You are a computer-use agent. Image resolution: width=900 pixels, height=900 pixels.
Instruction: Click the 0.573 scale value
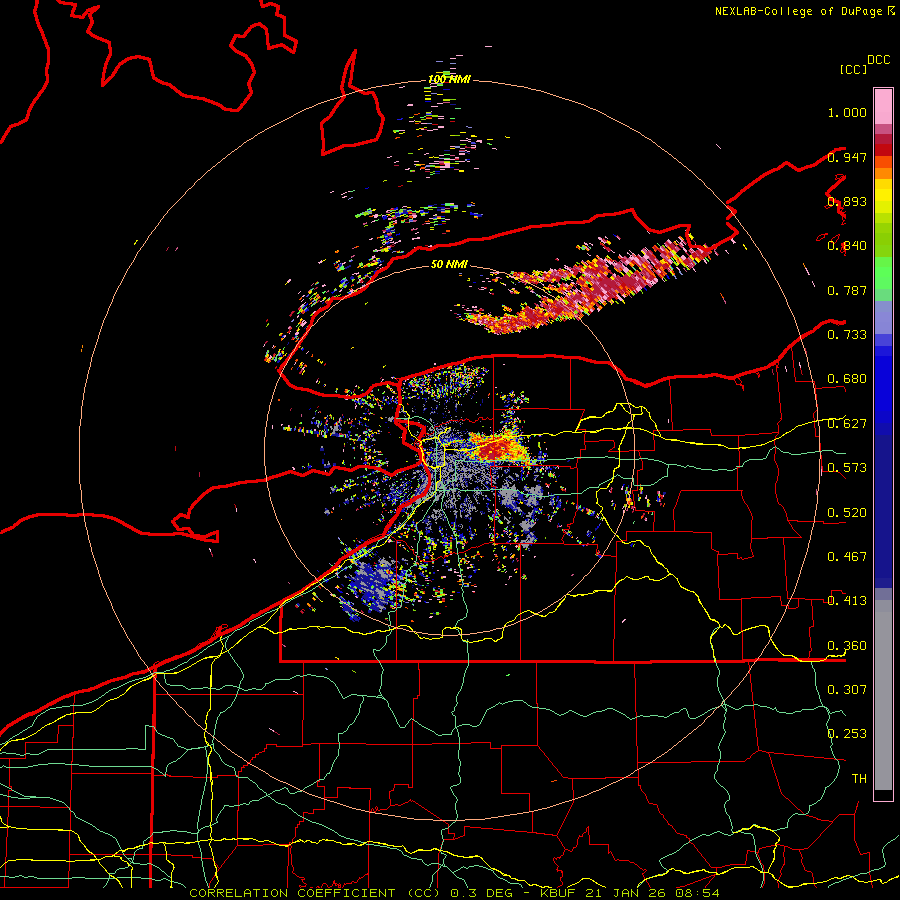847,468
